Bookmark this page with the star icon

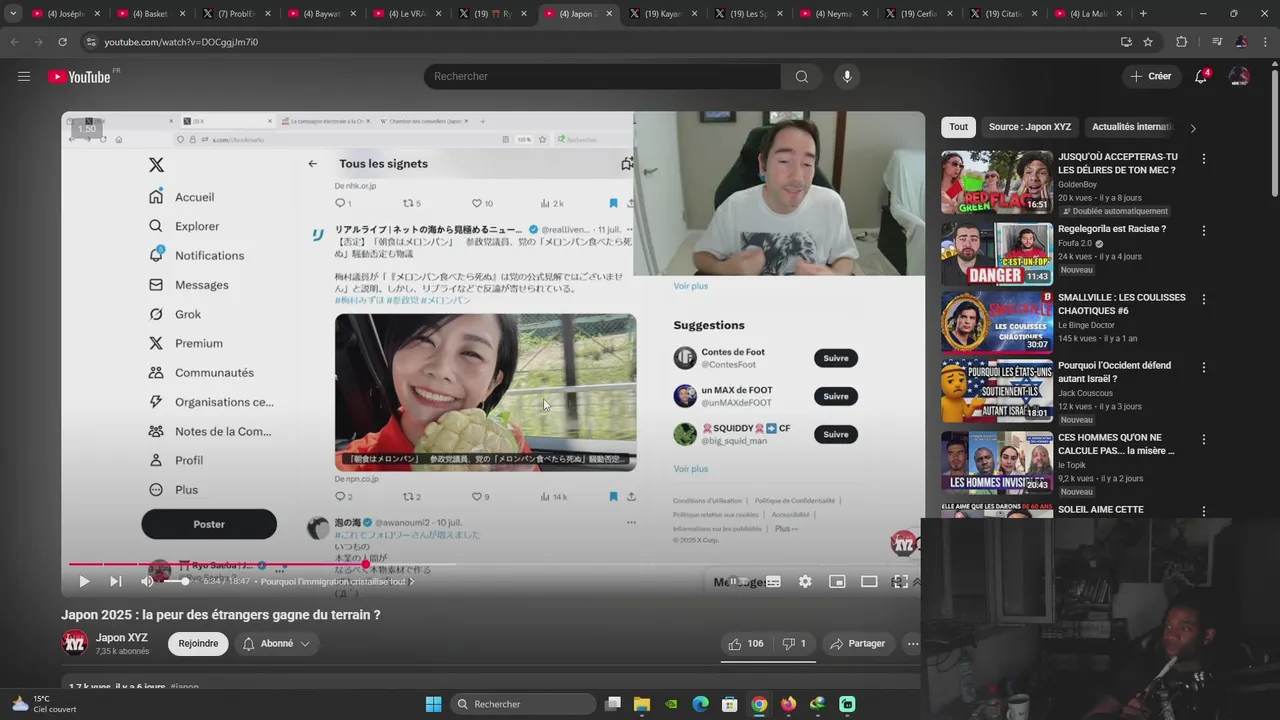[1148, 42]
